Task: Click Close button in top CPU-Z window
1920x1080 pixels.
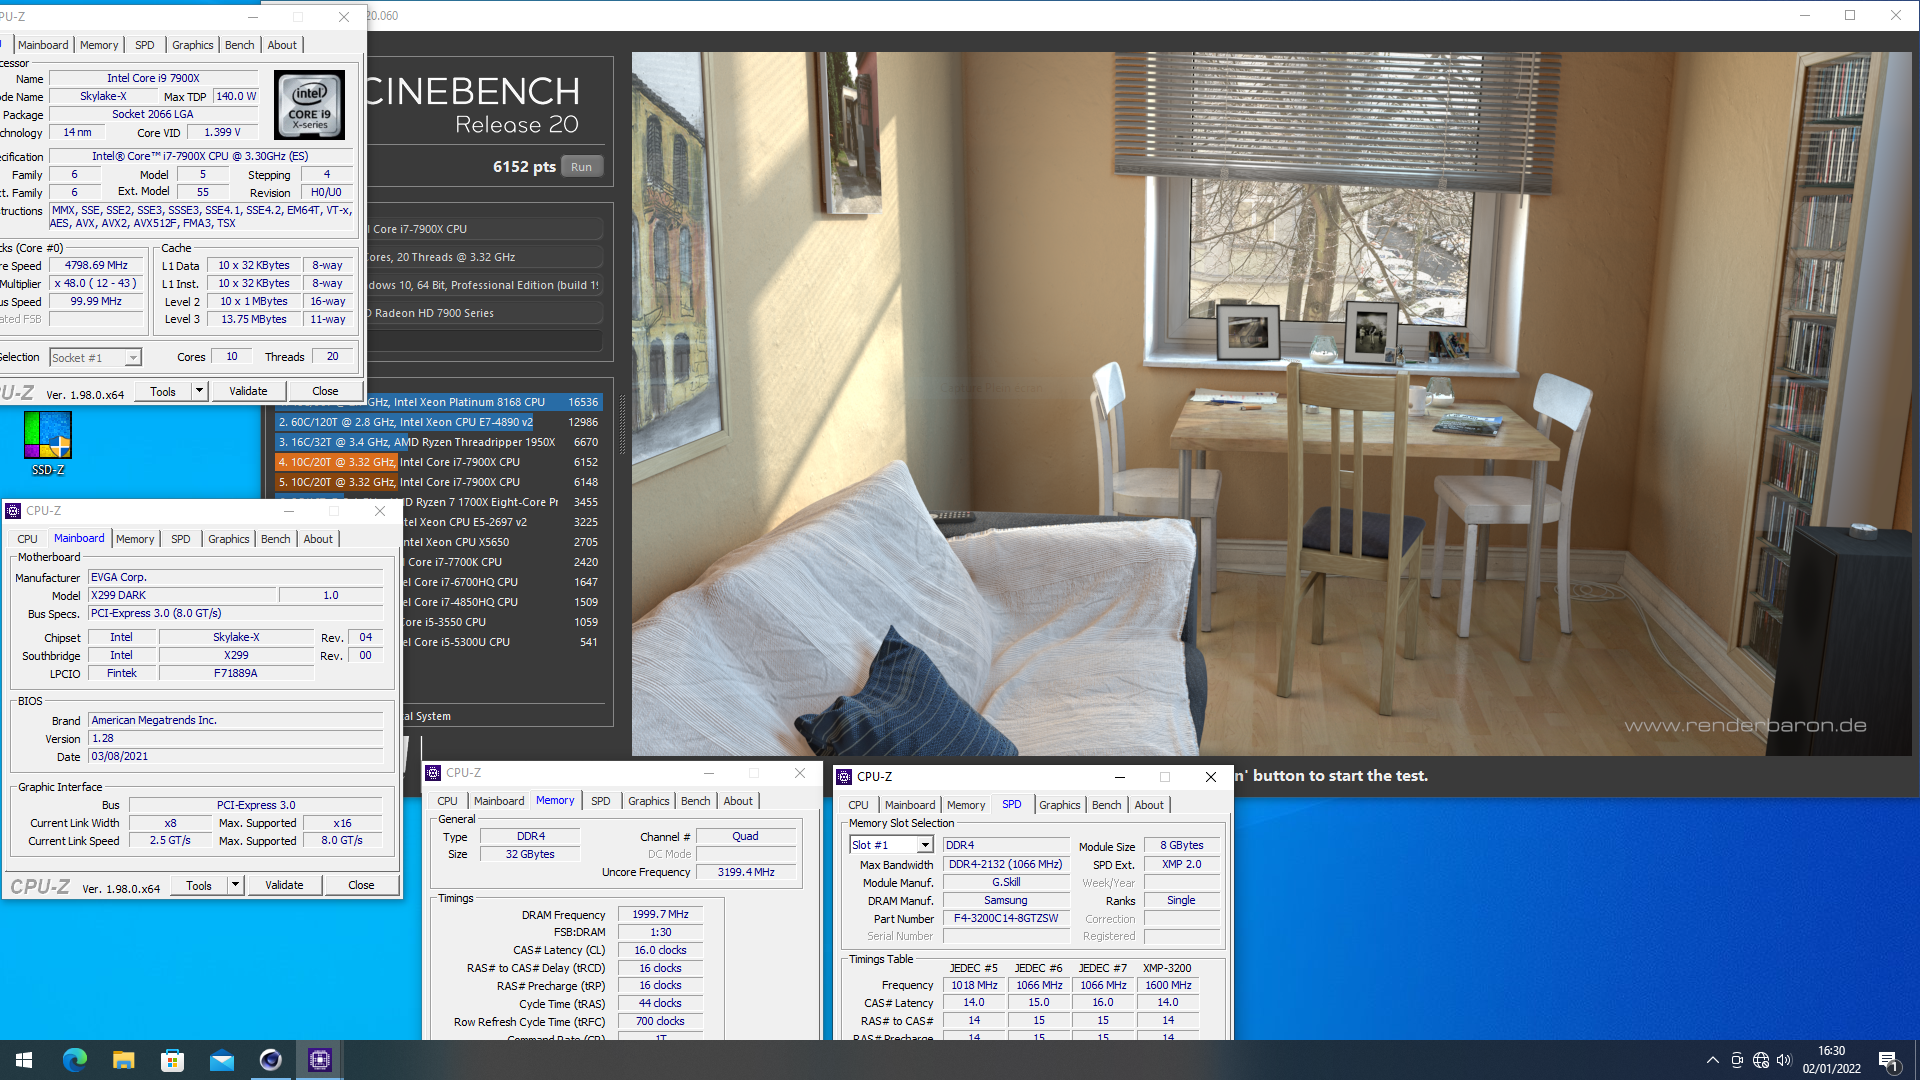Action: click(325, 391)
